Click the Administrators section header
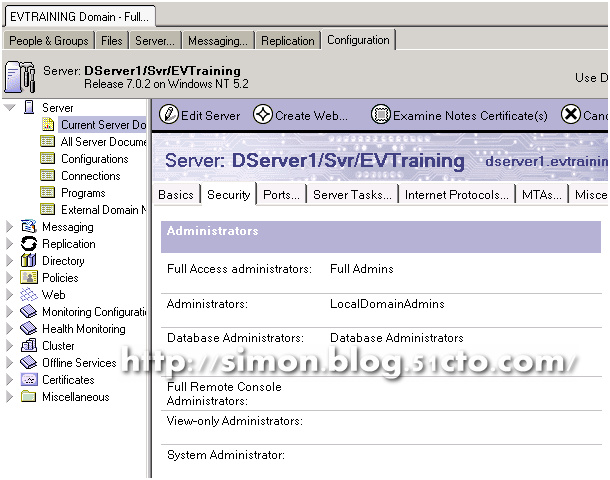This screenshot has width=610, height=480. 381,236
